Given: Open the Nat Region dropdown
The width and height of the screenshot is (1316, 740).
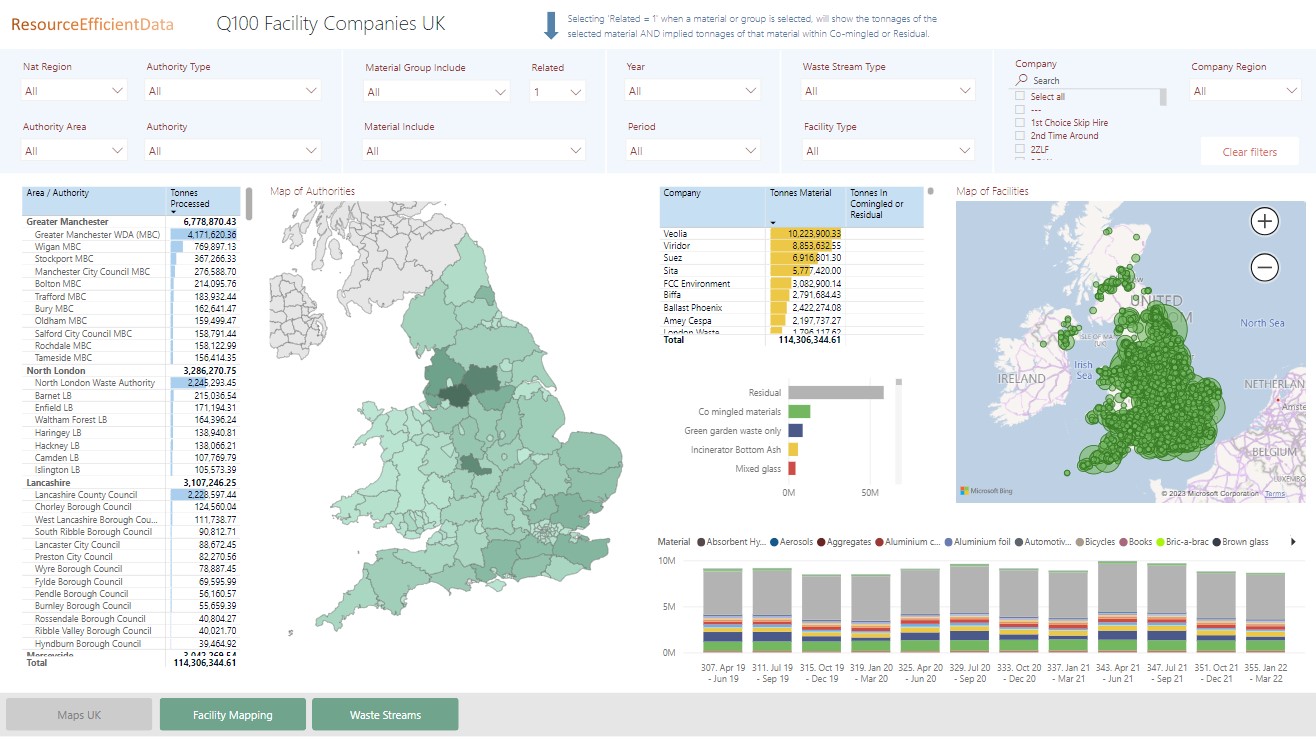Looking at the screenshot, I should coord(74,91).
